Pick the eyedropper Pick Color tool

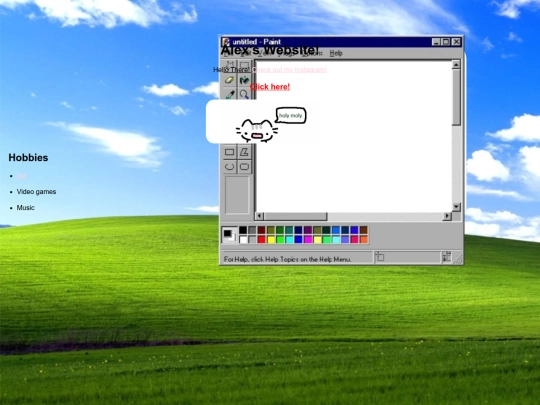[230, 94]
